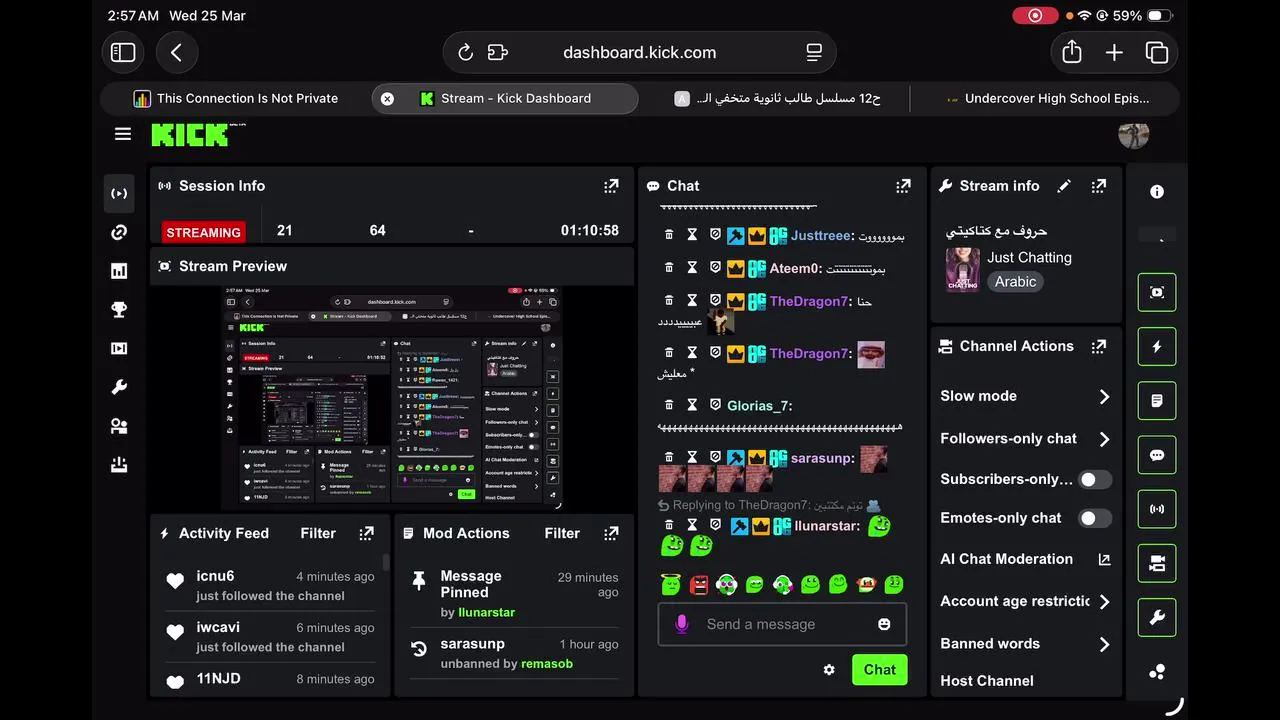
Task: Open the wrench settings icon in left sidebar
Action: [119, 388]
